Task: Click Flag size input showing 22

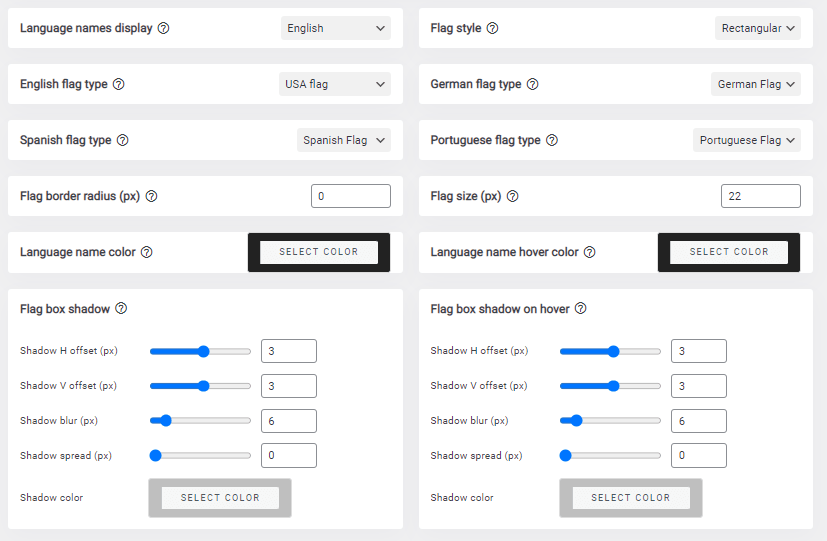Action: (x=761, y=196)
